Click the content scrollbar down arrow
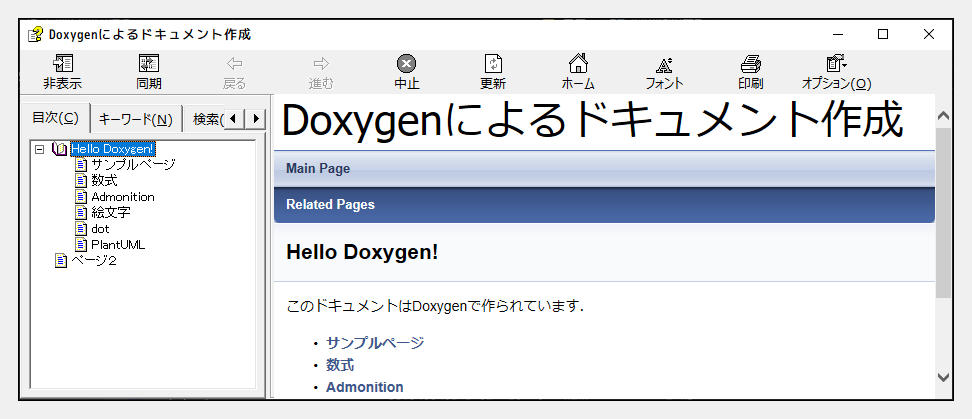 [943, 377]
